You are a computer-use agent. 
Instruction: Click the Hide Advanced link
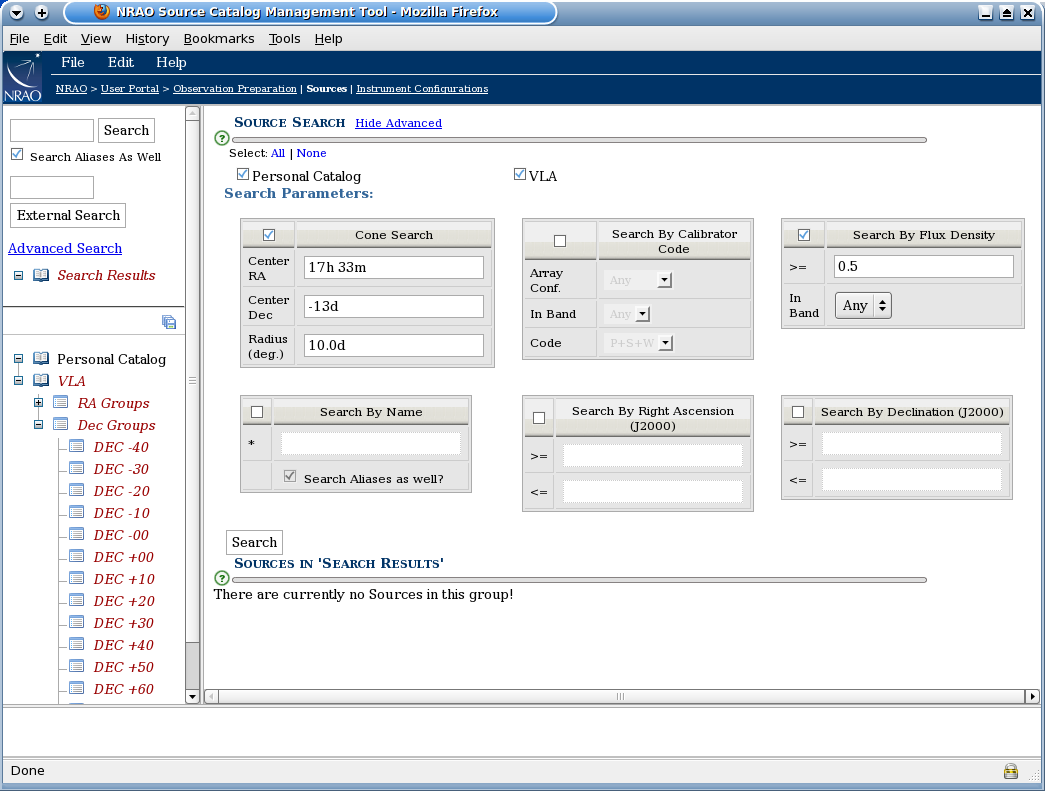399,122
